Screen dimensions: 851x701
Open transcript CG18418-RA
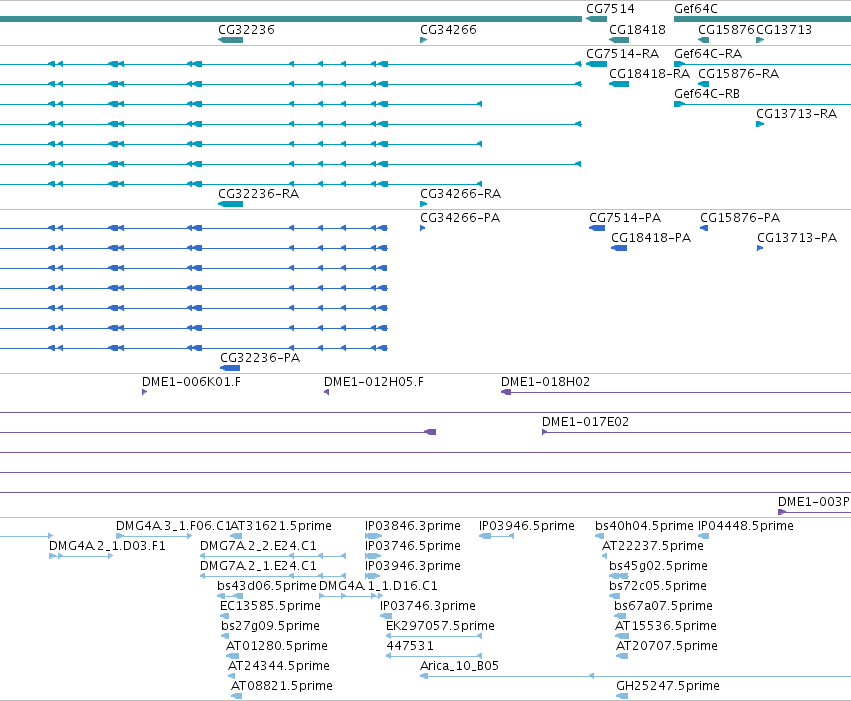pyautogui.click(x=649, y=74)
